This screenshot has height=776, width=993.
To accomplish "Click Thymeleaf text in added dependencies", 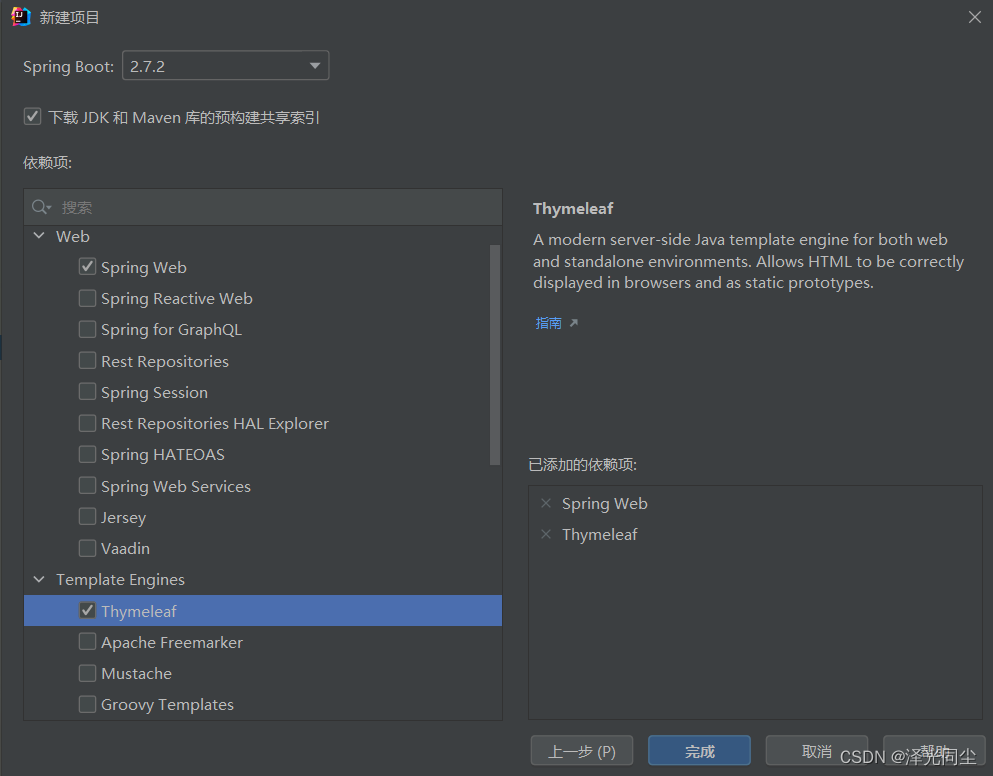I will 600,535.
